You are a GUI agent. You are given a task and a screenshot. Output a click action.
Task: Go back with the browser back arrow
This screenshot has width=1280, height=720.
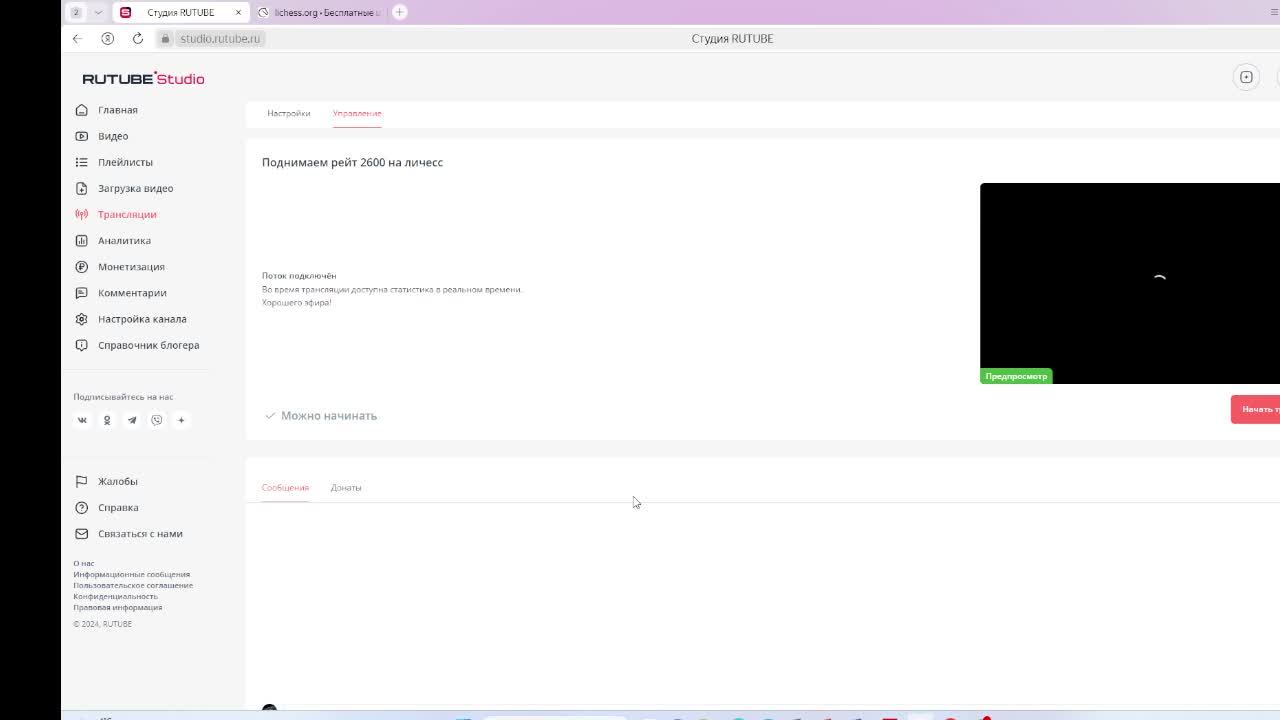click(x=77, y=38)
